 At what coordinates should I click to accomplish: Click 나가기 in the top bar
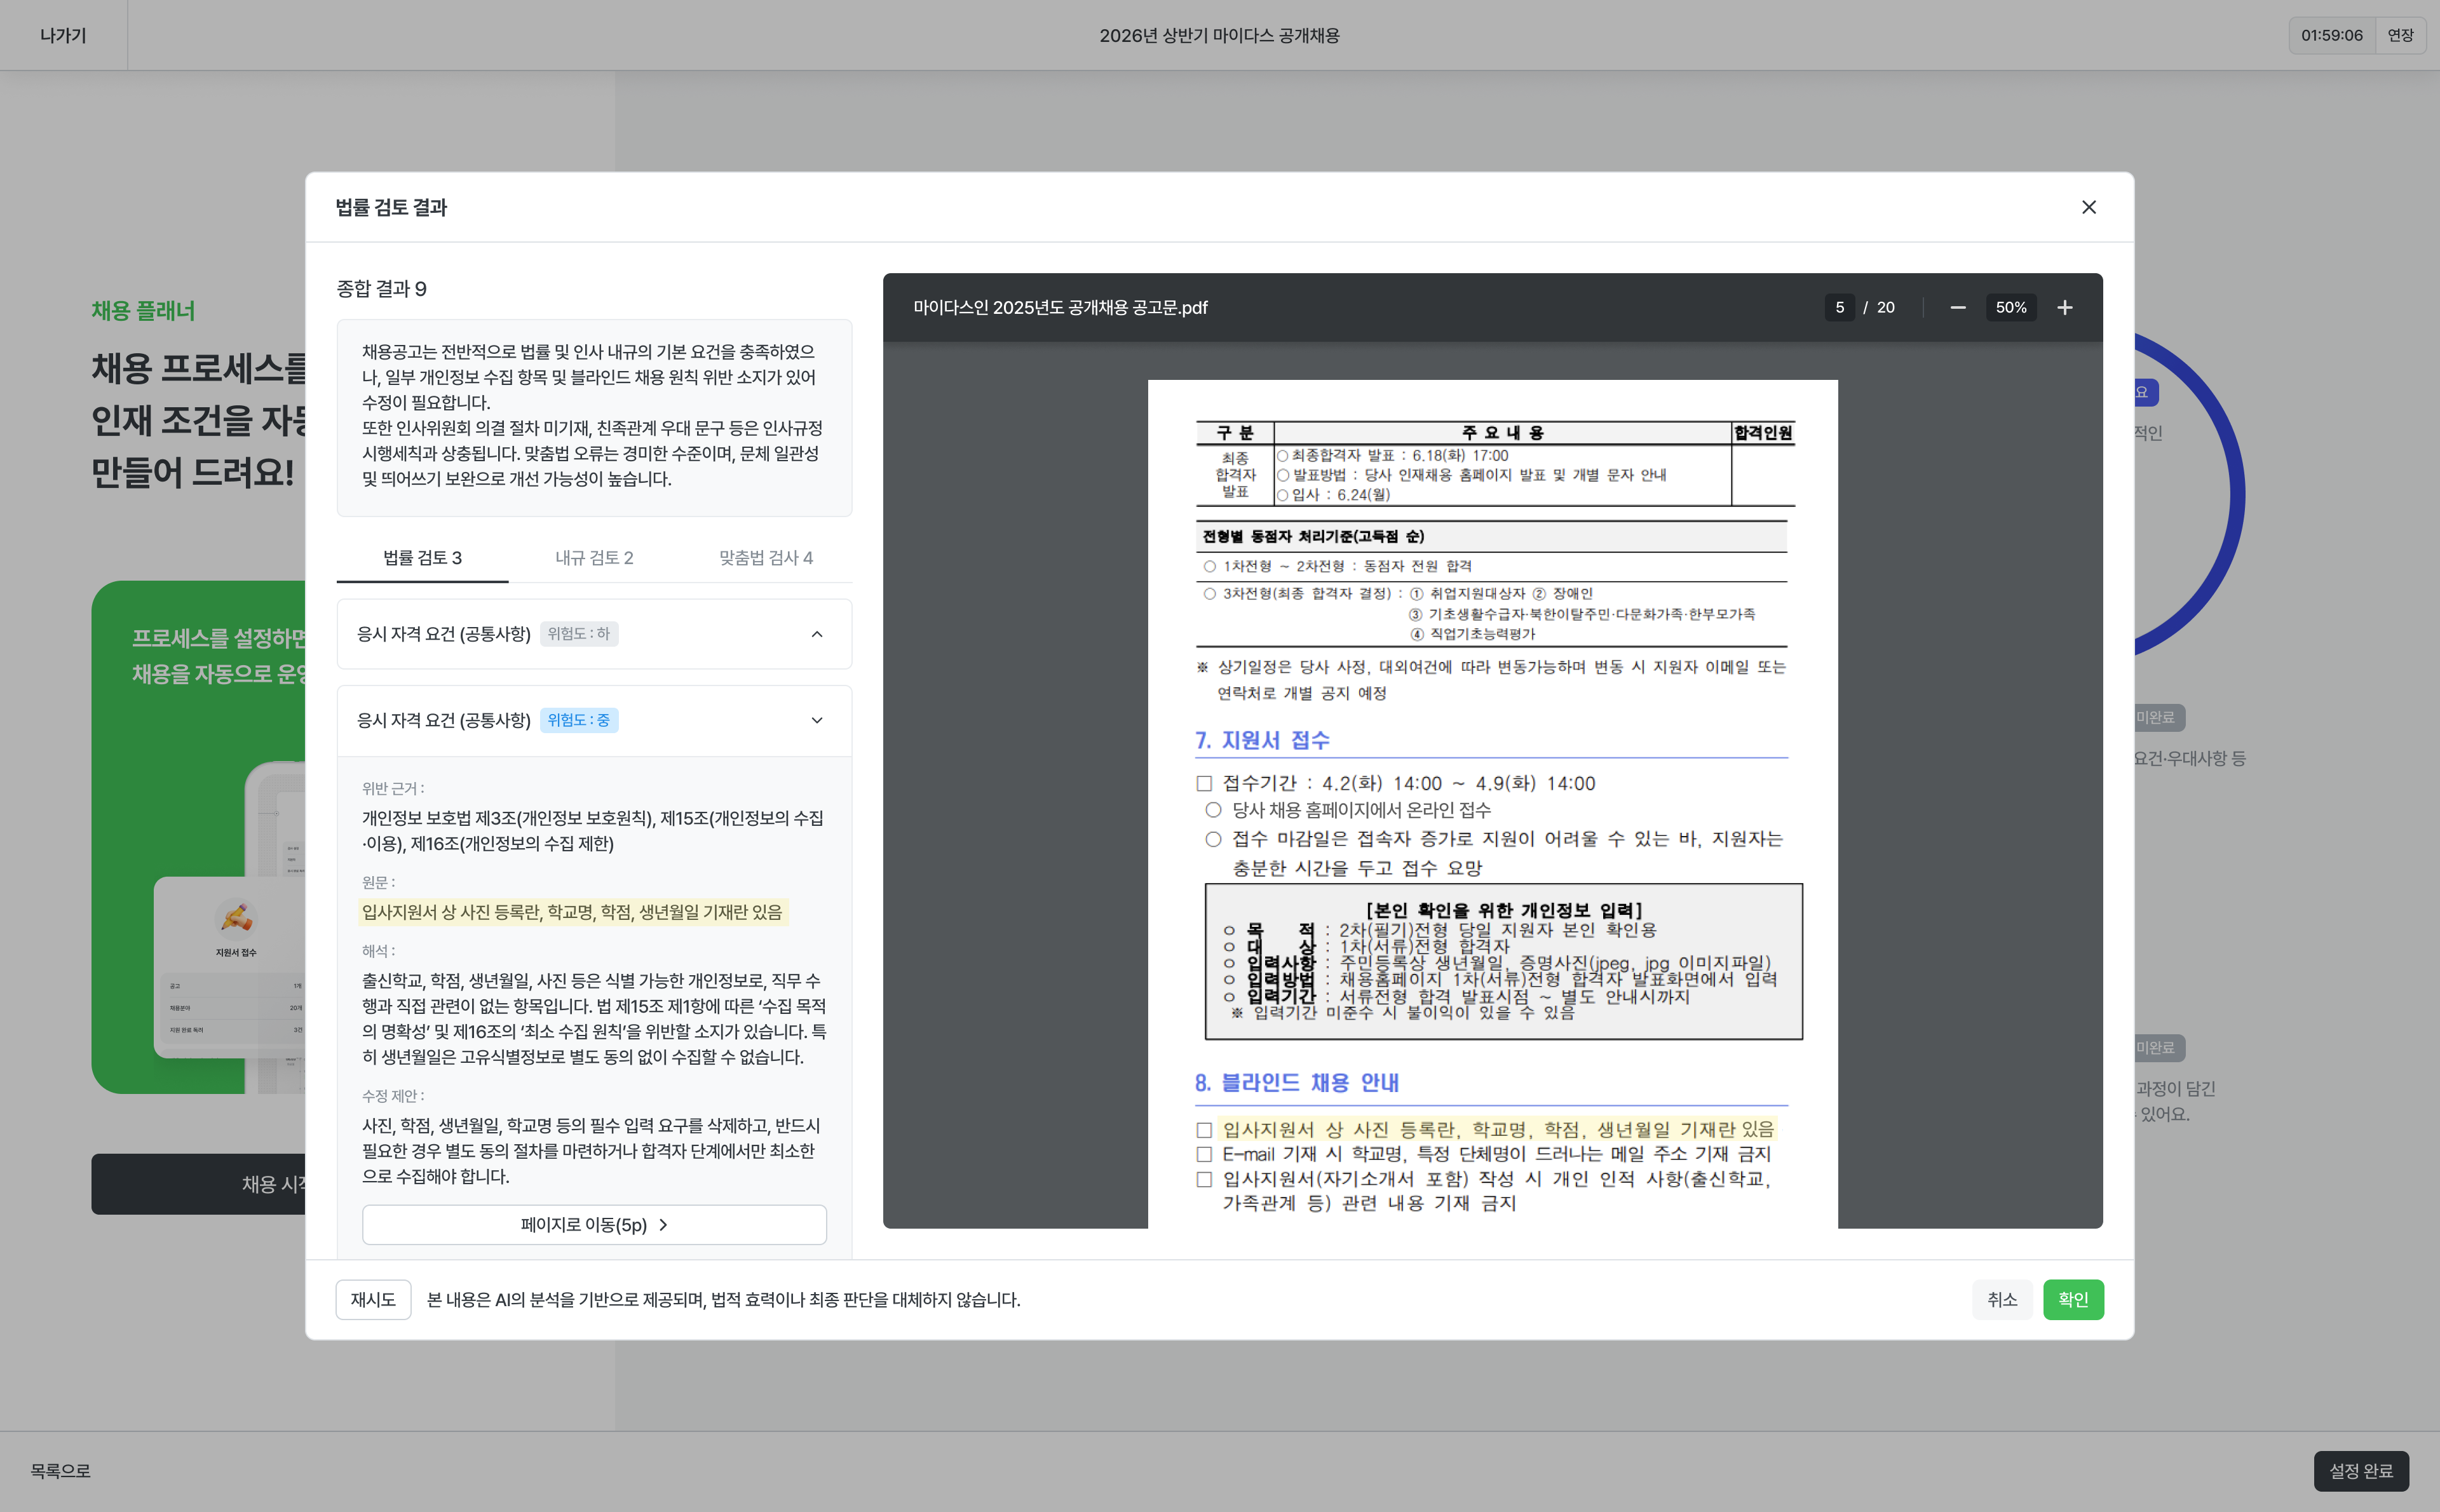(x=63, y=35)
